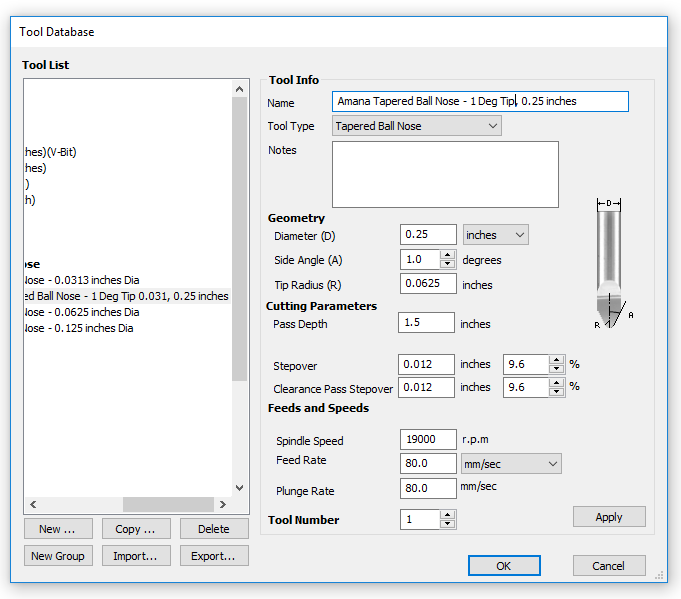Screen dimensions: 681x599
Task: Increase the Side Angle spinner value
Action: coord(448,255)
